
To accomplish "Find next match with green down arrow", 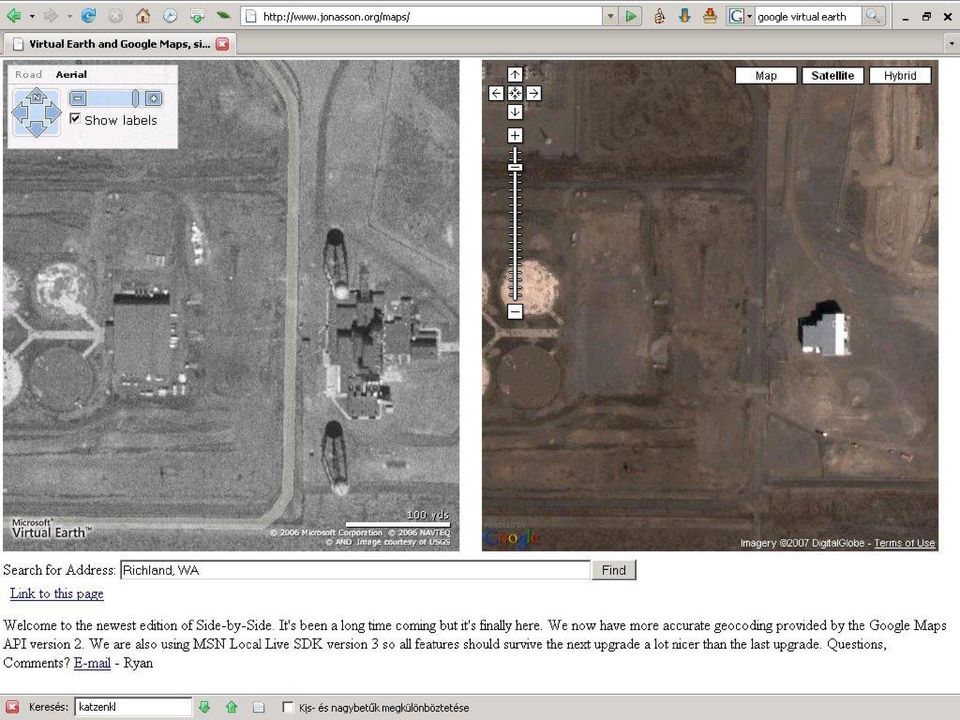I will tap(204, 707).
